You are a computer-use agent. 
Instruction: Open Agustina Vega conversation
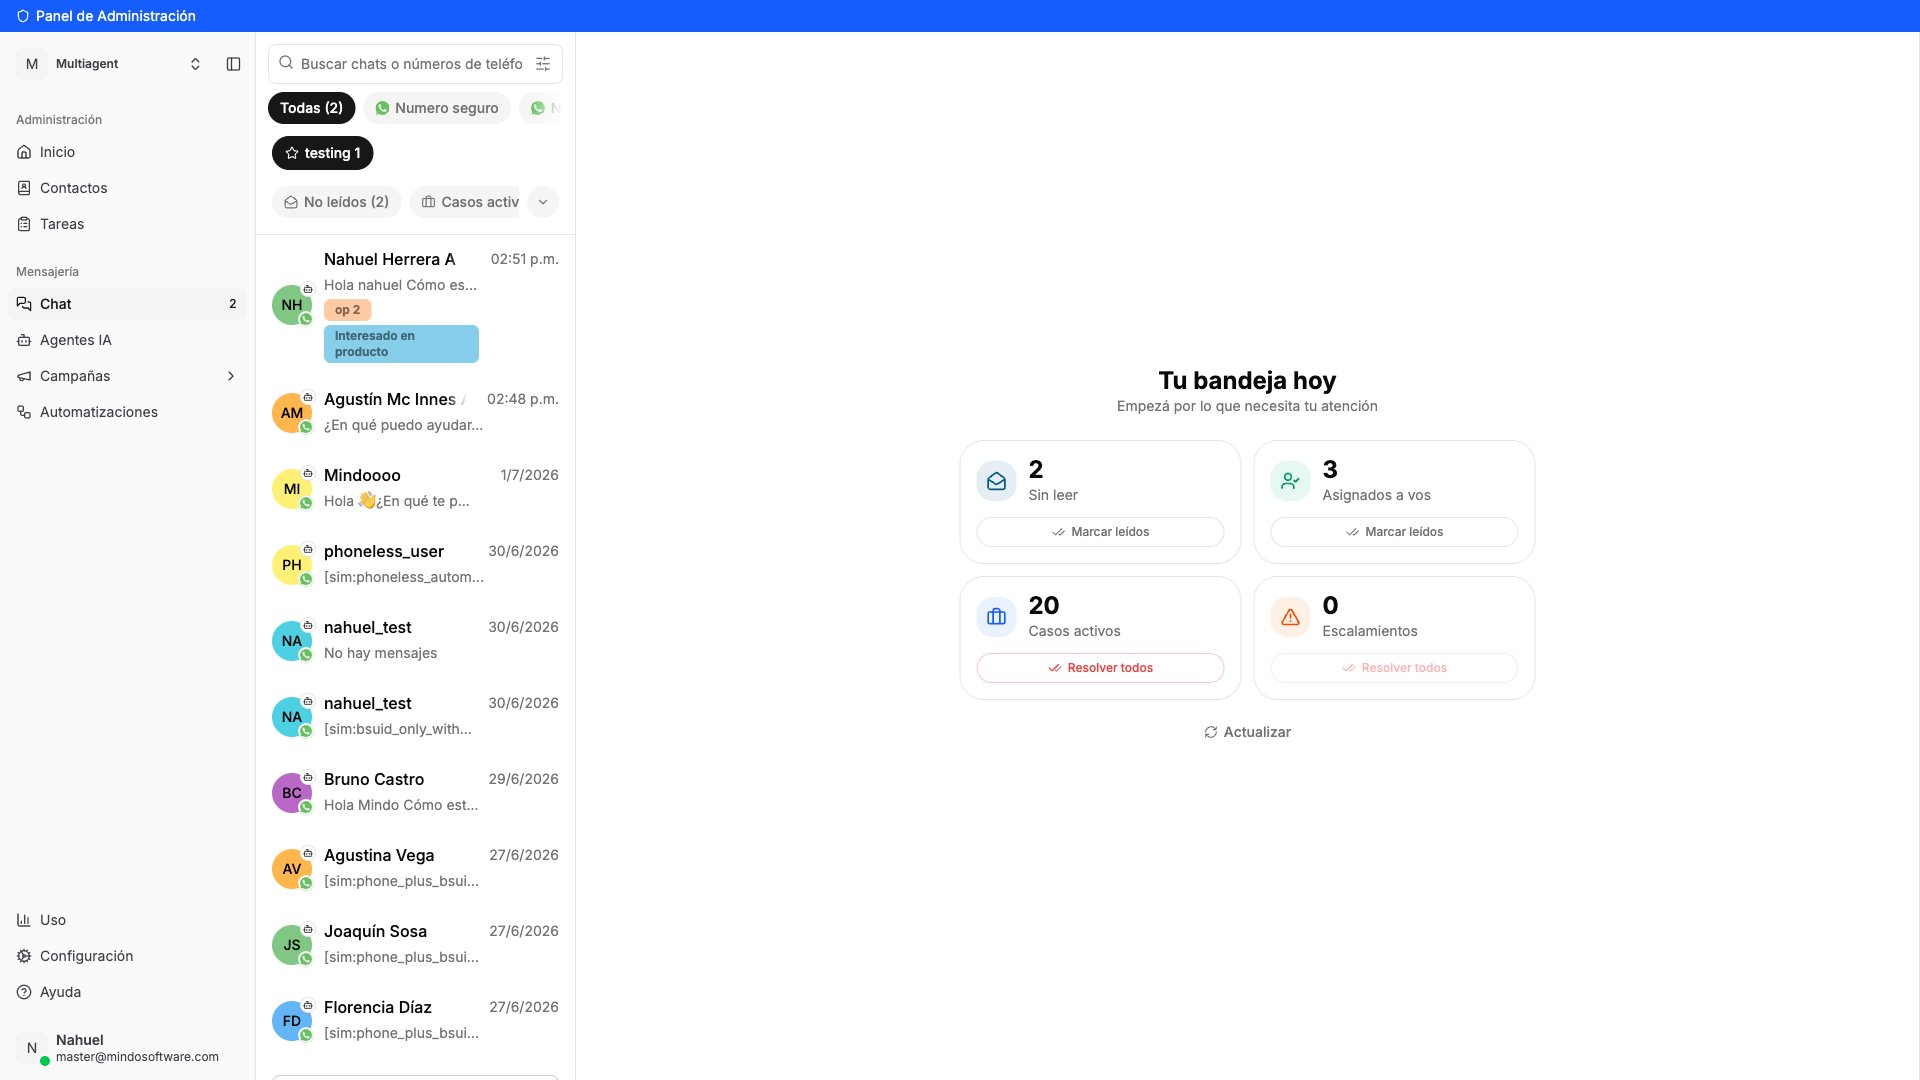pos(415,868)
